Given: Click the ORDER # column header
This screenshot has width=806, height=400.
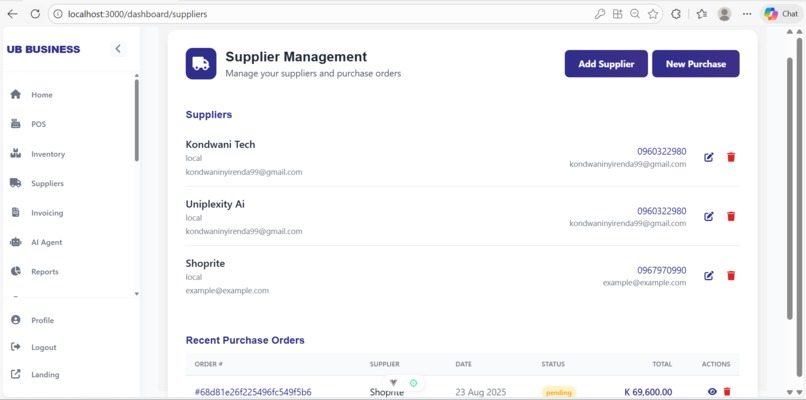Looking at the screenshot, I should pyautogui.click(x=208, y=364).
